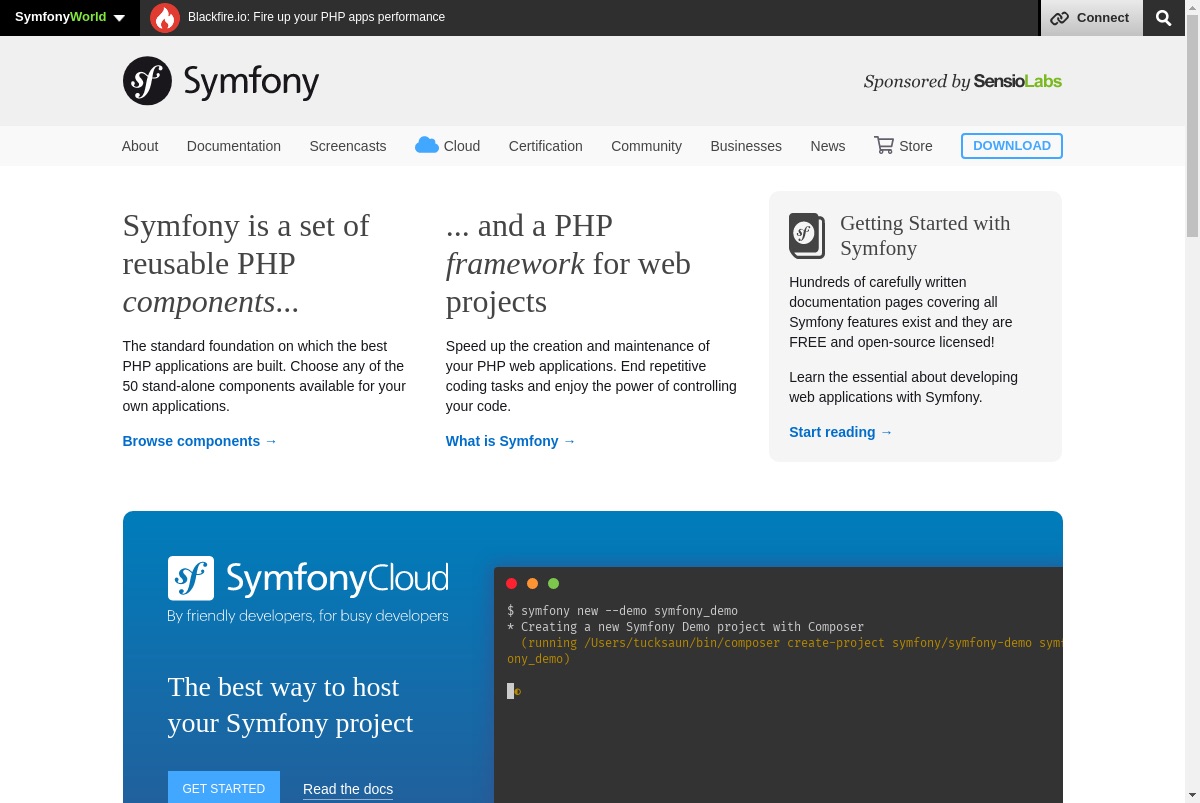Click the 'symfony new --demo' terminal line
The width and height of the screenshot is (1200, 803).
point(622,611)
